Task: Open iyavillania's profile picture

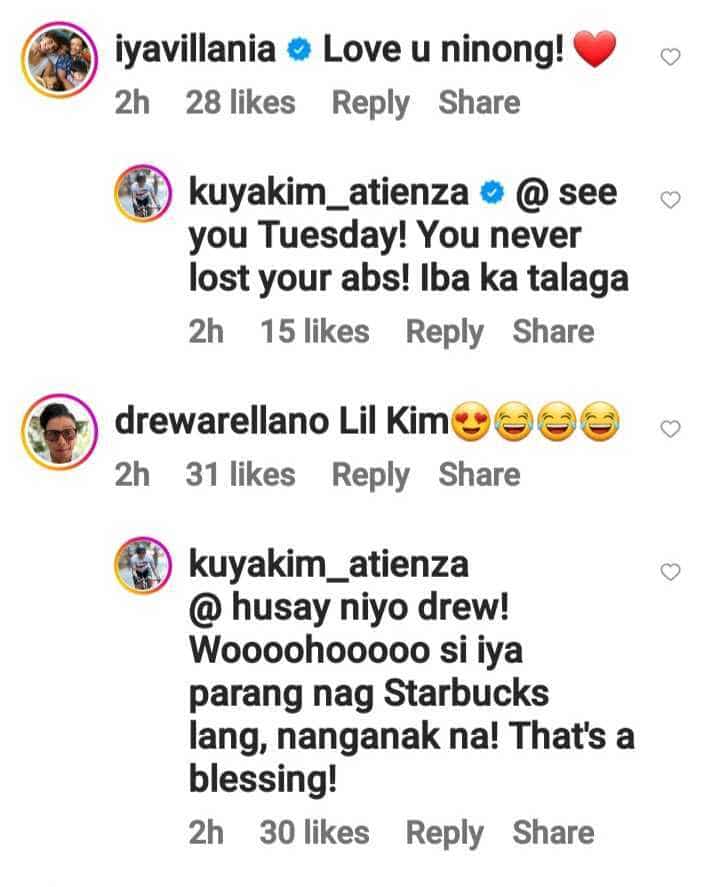Action: (59, 59)
